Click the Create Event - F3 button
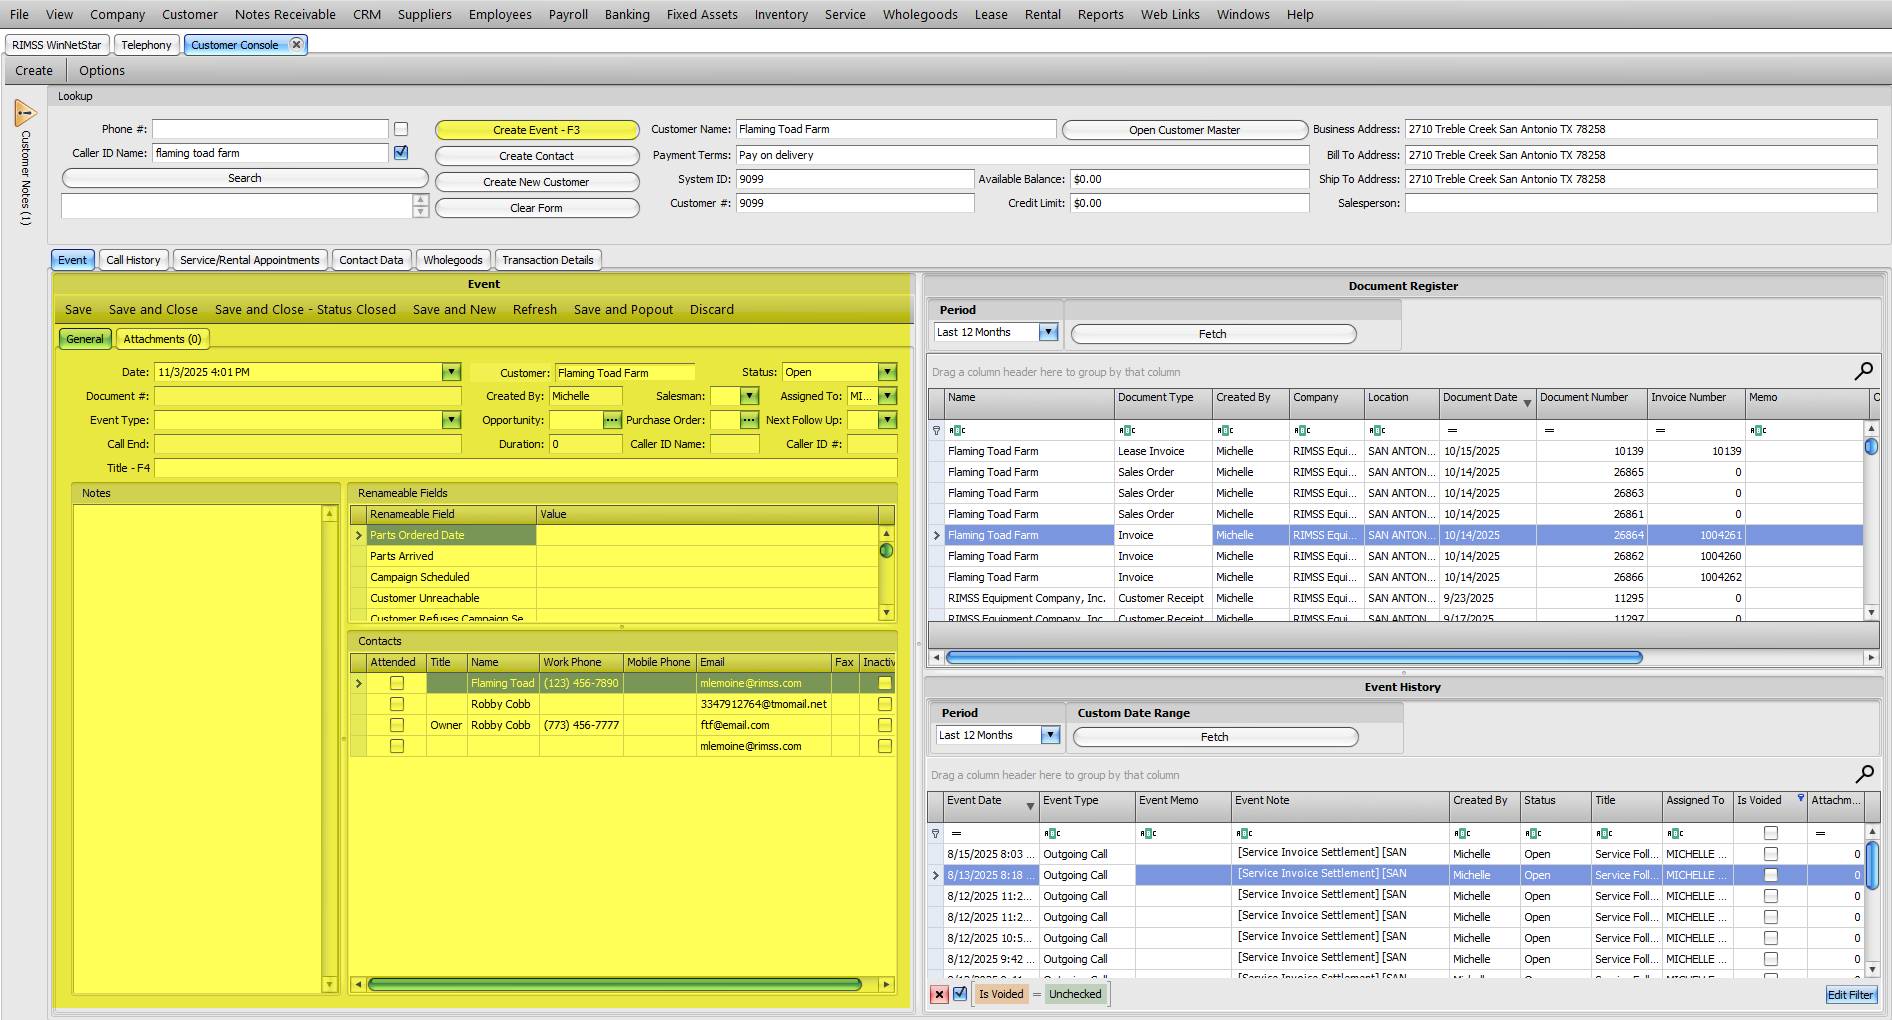This screenshot has height=1020, width=1892. (536, 130)
